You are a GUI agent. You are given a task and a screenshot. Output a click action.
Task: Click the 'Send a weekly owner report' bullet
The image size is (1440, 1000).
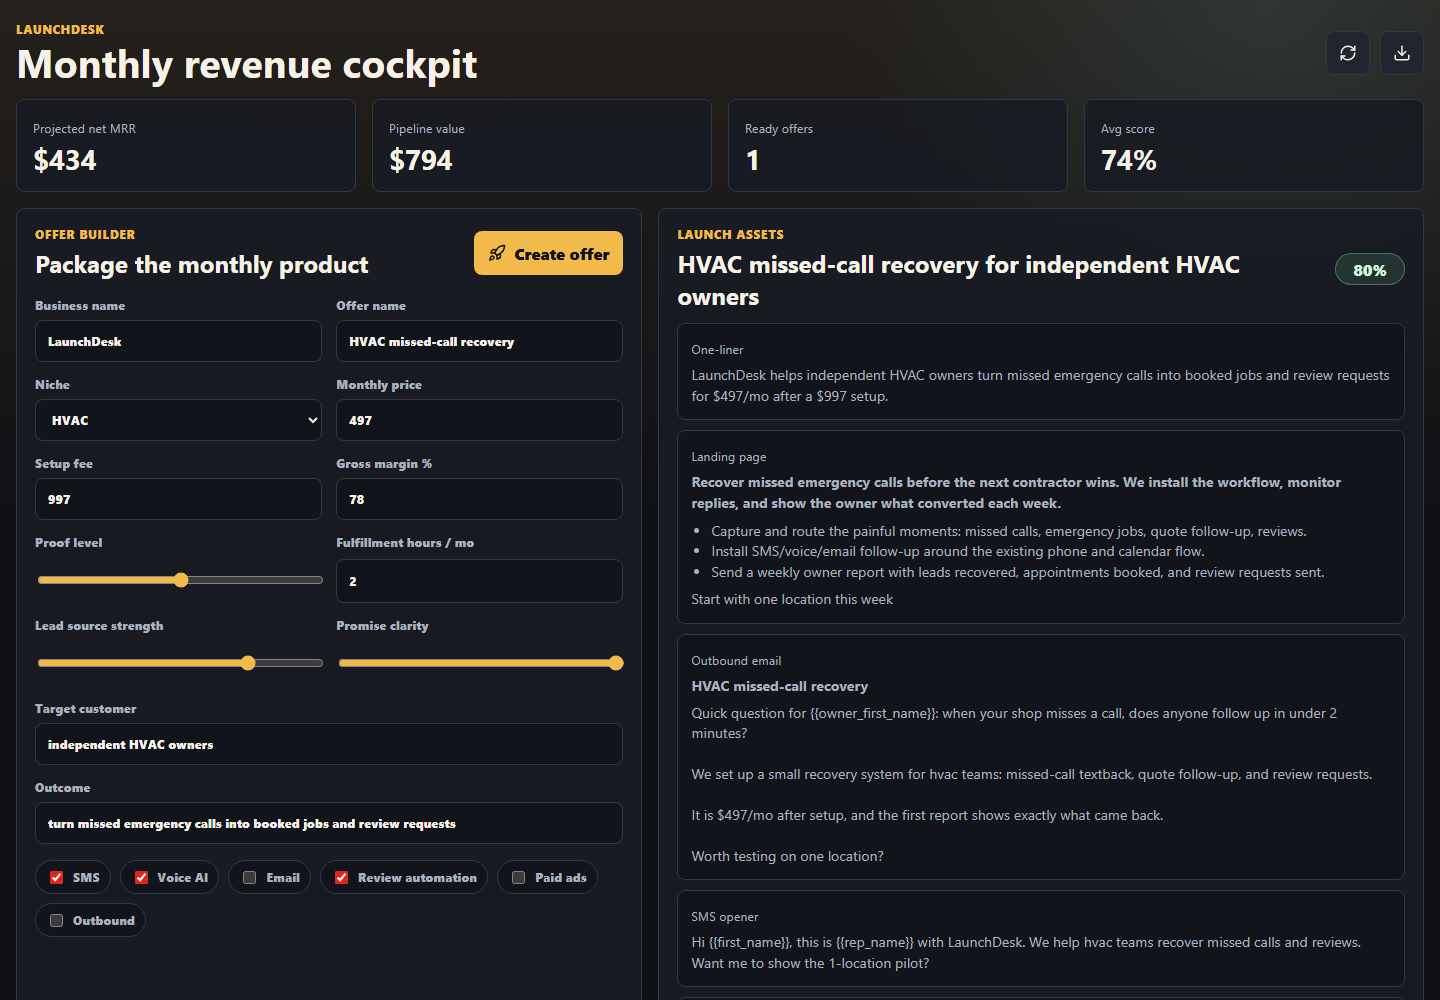click(x=1018, y=572)
